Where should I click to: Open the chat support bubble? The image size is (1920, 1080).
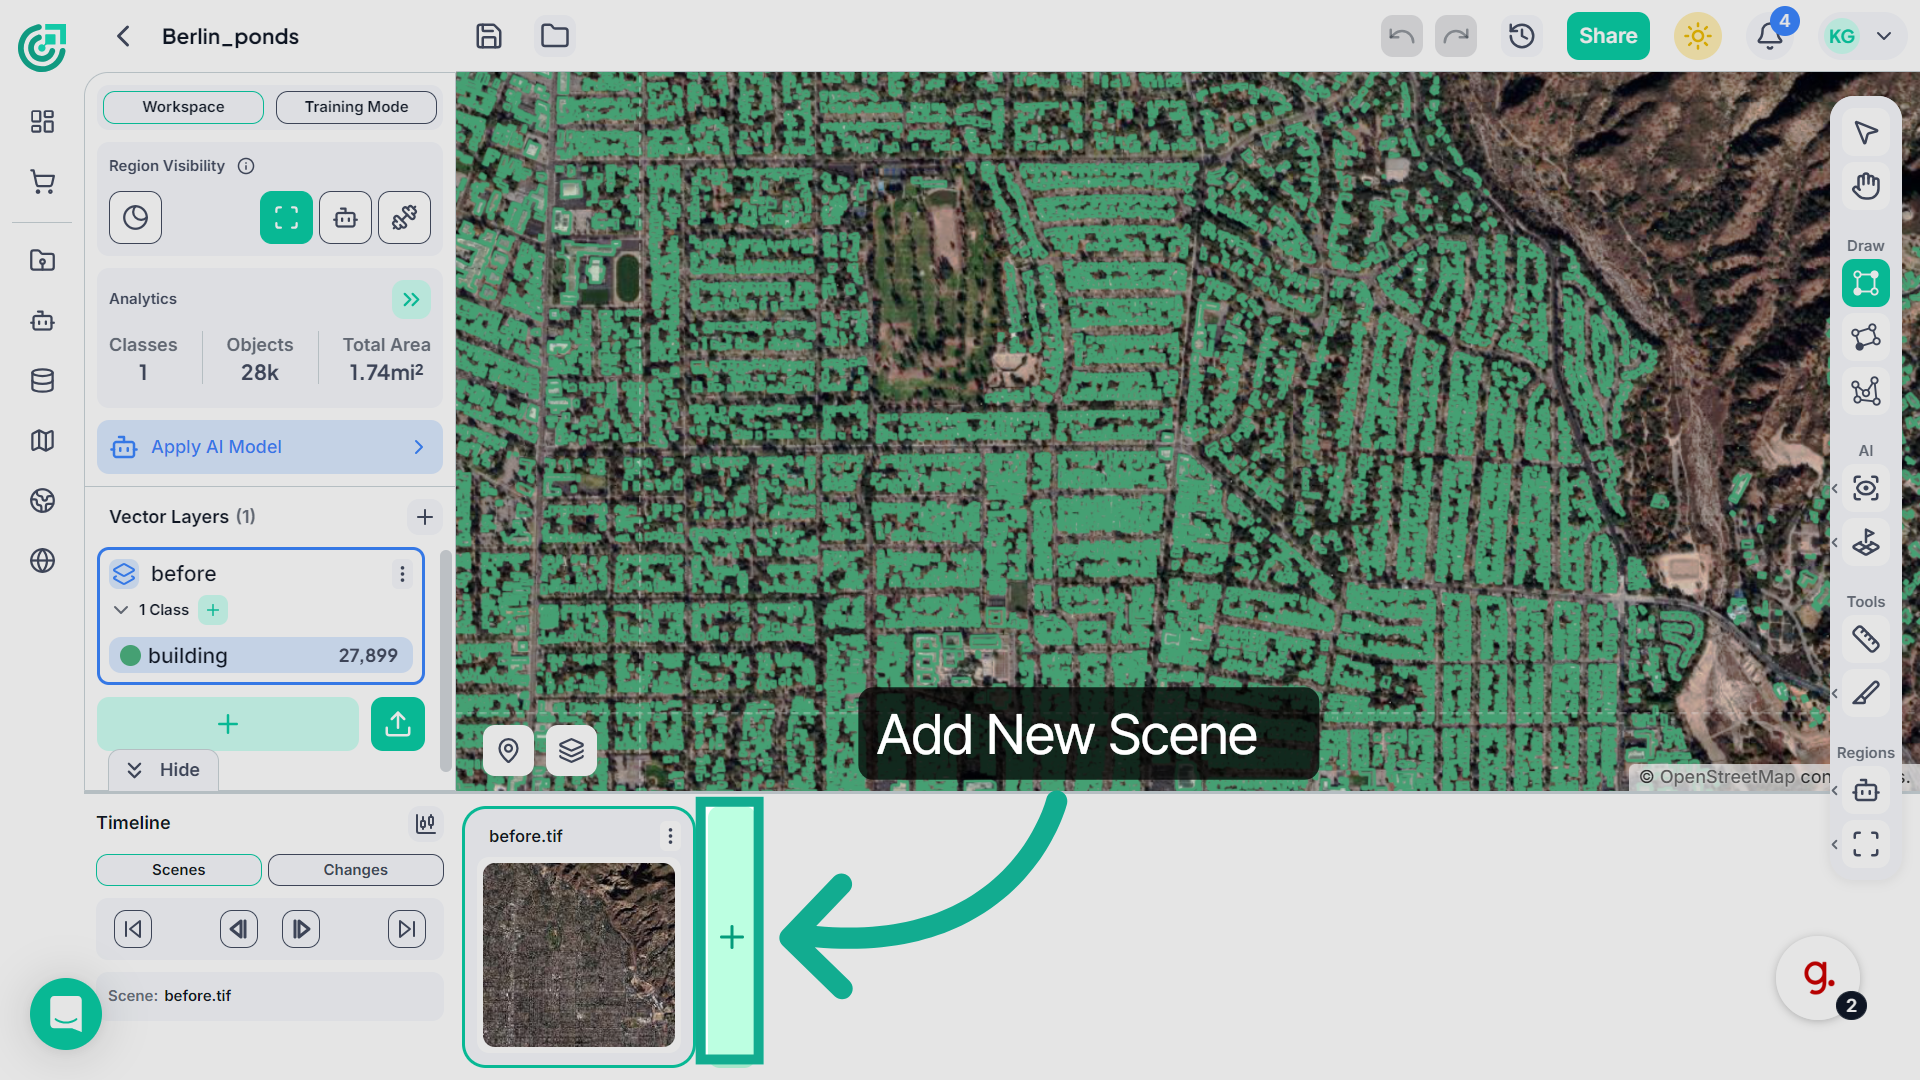66,1014
